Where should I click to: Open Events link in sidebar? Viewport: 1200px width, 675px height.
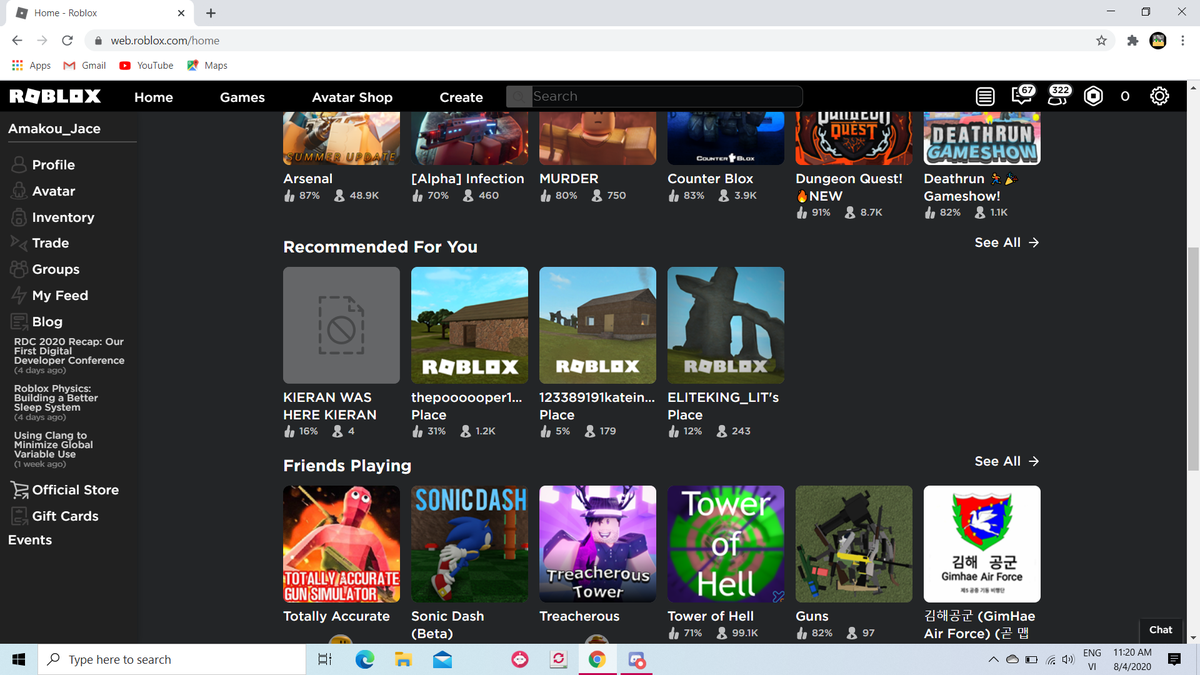click(x=30, y=540)
